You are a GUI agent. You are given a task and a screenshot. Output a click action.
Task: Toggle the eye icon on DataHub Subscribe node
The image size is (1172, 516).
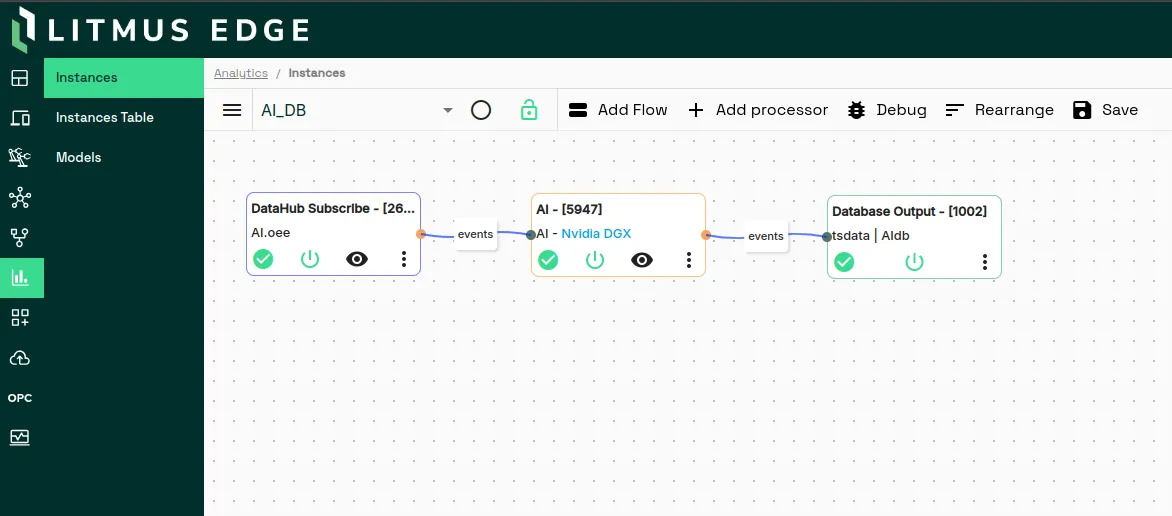(x=357, y=259)
